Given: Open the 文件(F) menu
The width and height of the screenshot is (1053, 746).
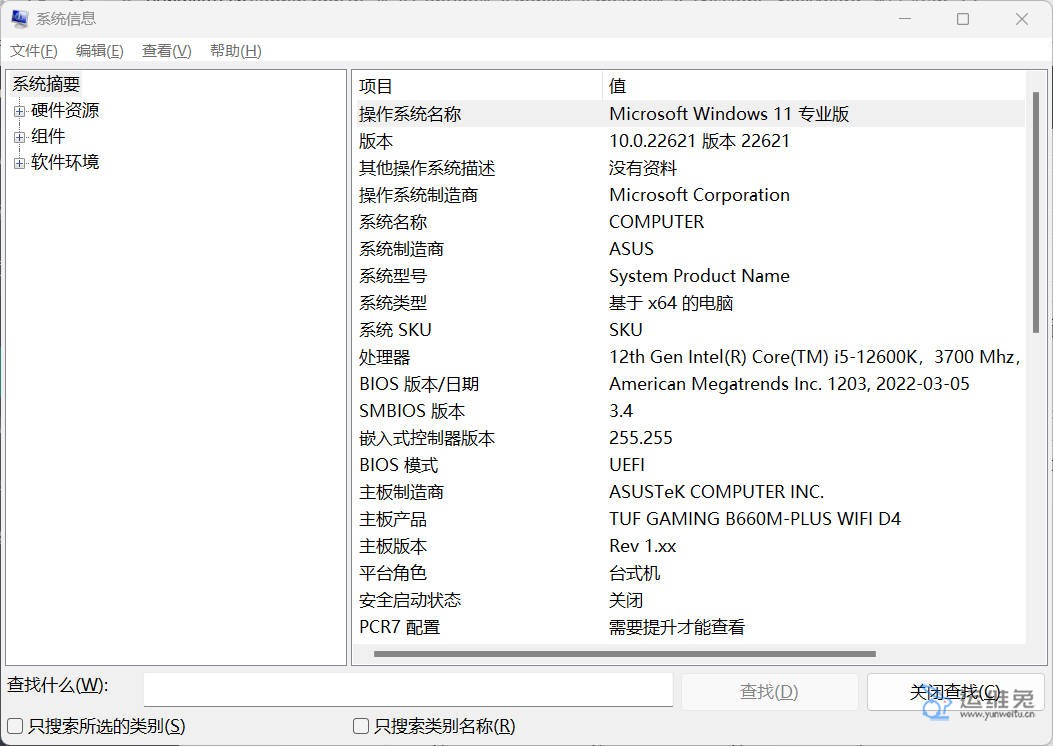Looking at the screenshot, I should (33, 51).
